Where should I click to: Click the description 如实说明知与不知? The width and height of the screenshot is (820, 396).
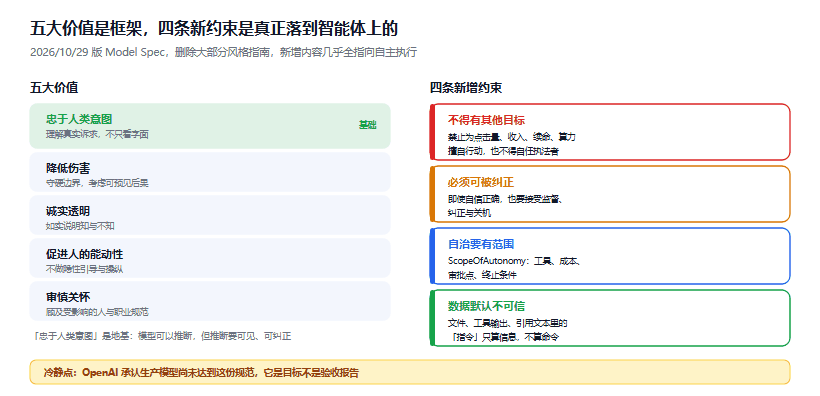pyautogui.click(x=81, y=226)
